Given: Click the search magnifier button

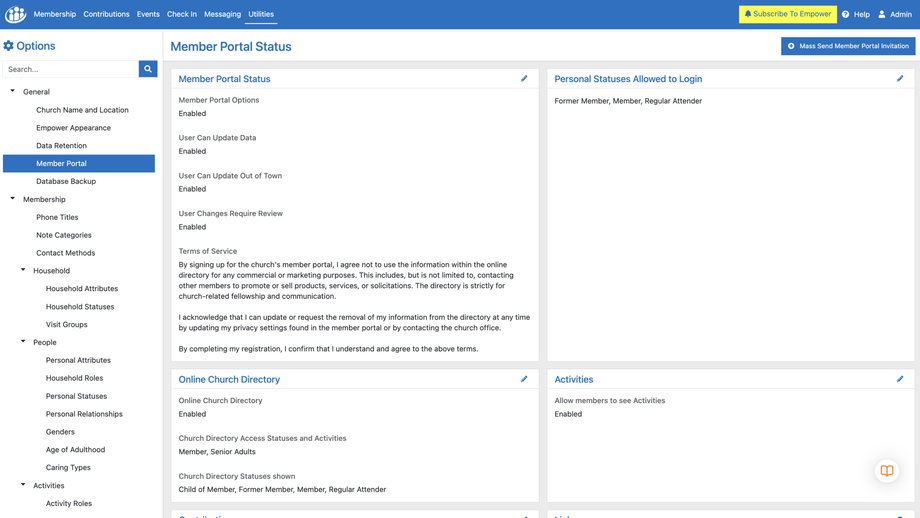Looking at the screenshot, I should click(x=148, y=69).
